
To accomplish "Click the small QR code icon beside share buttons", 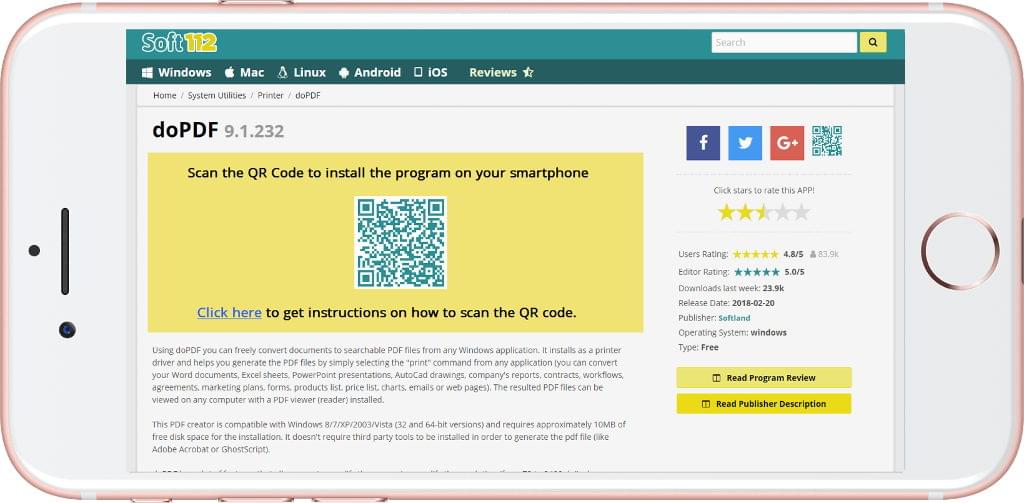I will click(827, 142).
